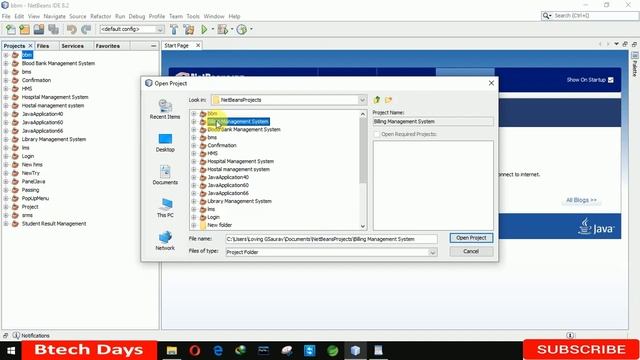This screenshot has width=640, height=360.
Task: Open the default config dropdown
Action: 160,29
